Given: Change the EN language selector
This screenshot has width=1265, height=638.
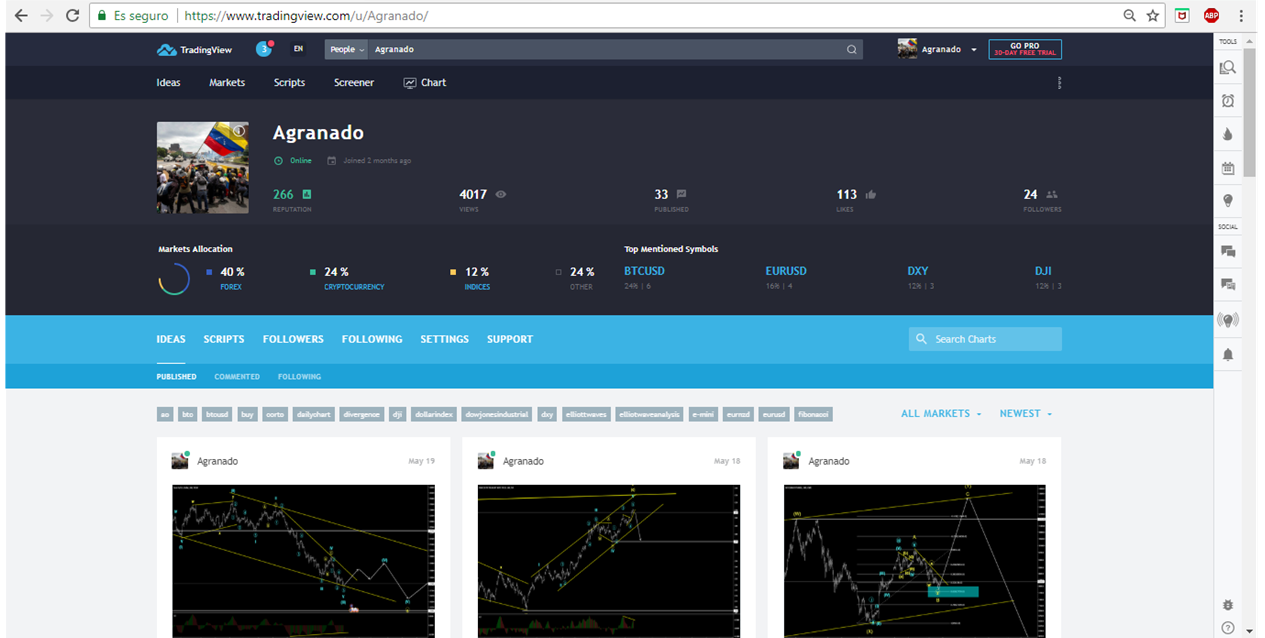Looking at the screenshot, I should point(298,49).
